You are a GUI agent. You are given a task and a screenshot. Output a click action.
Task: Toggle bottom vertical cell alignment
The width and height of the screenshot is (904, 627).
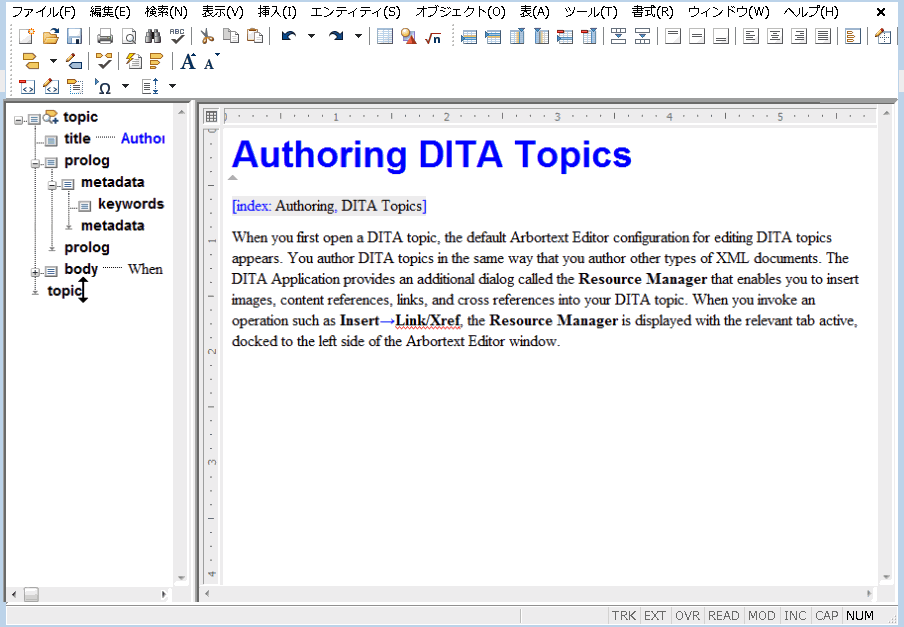tap(721, 36)
